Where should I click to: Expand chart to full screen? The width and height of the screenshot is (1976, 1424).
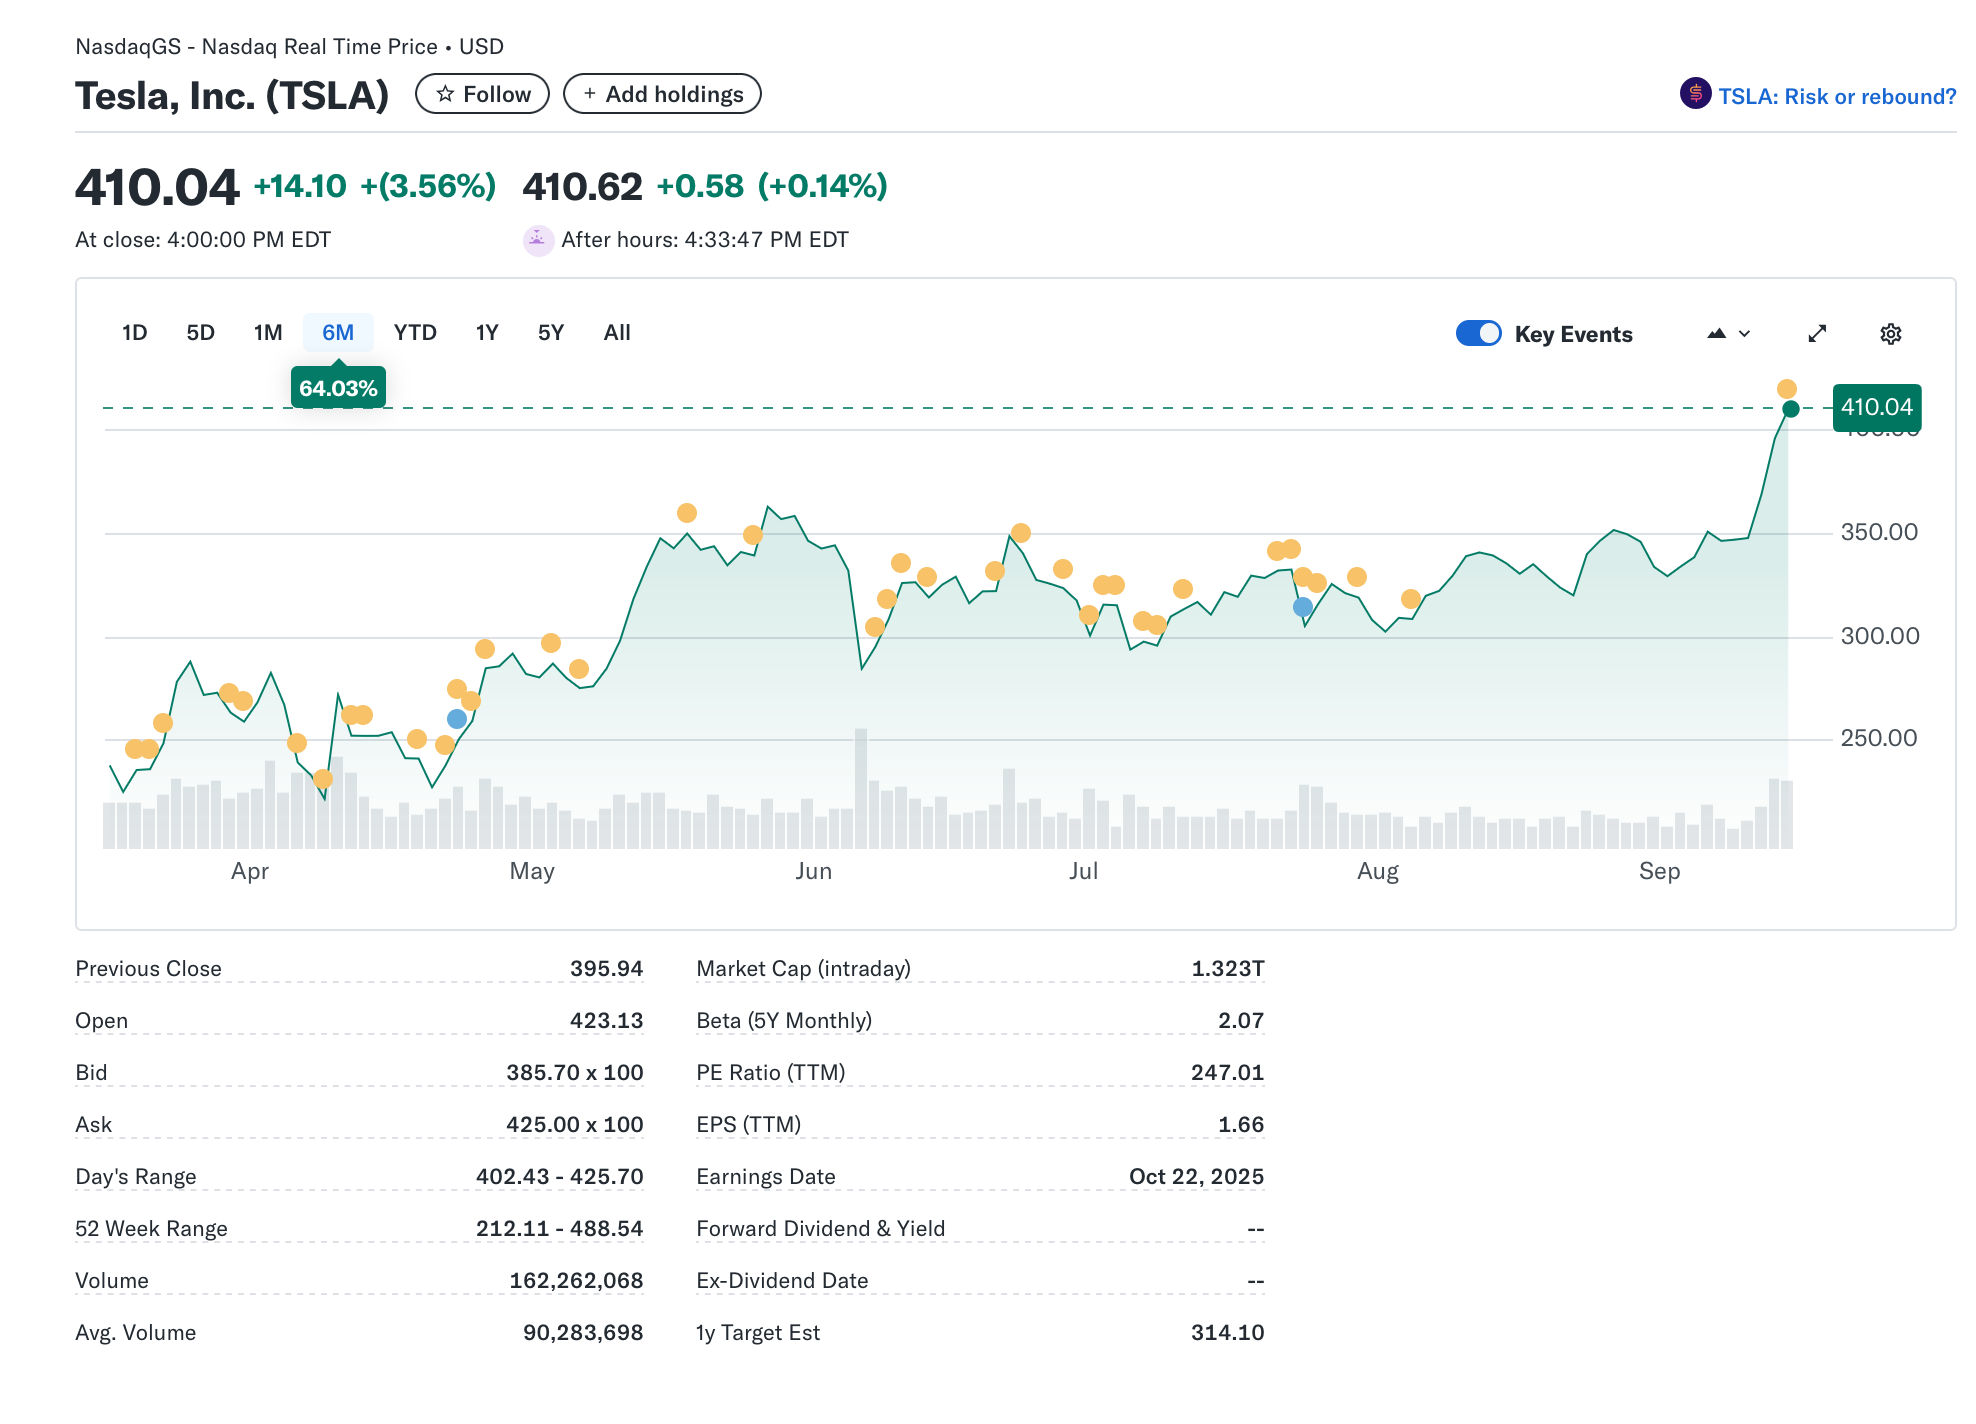1818,334
